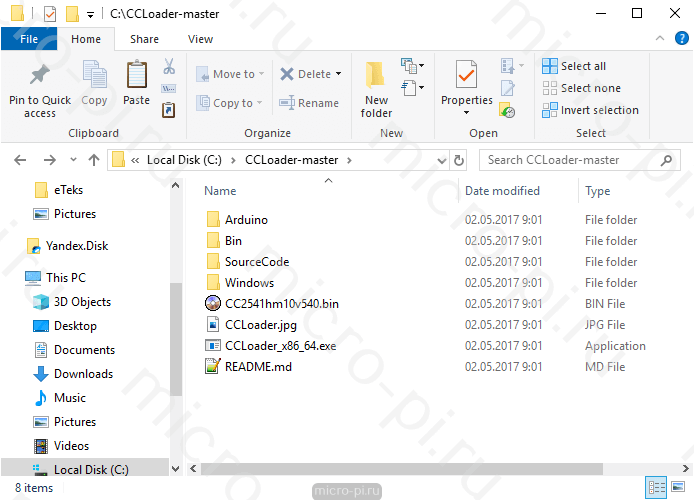
Task: Click the New folder icon
Action: pos(376,76)
